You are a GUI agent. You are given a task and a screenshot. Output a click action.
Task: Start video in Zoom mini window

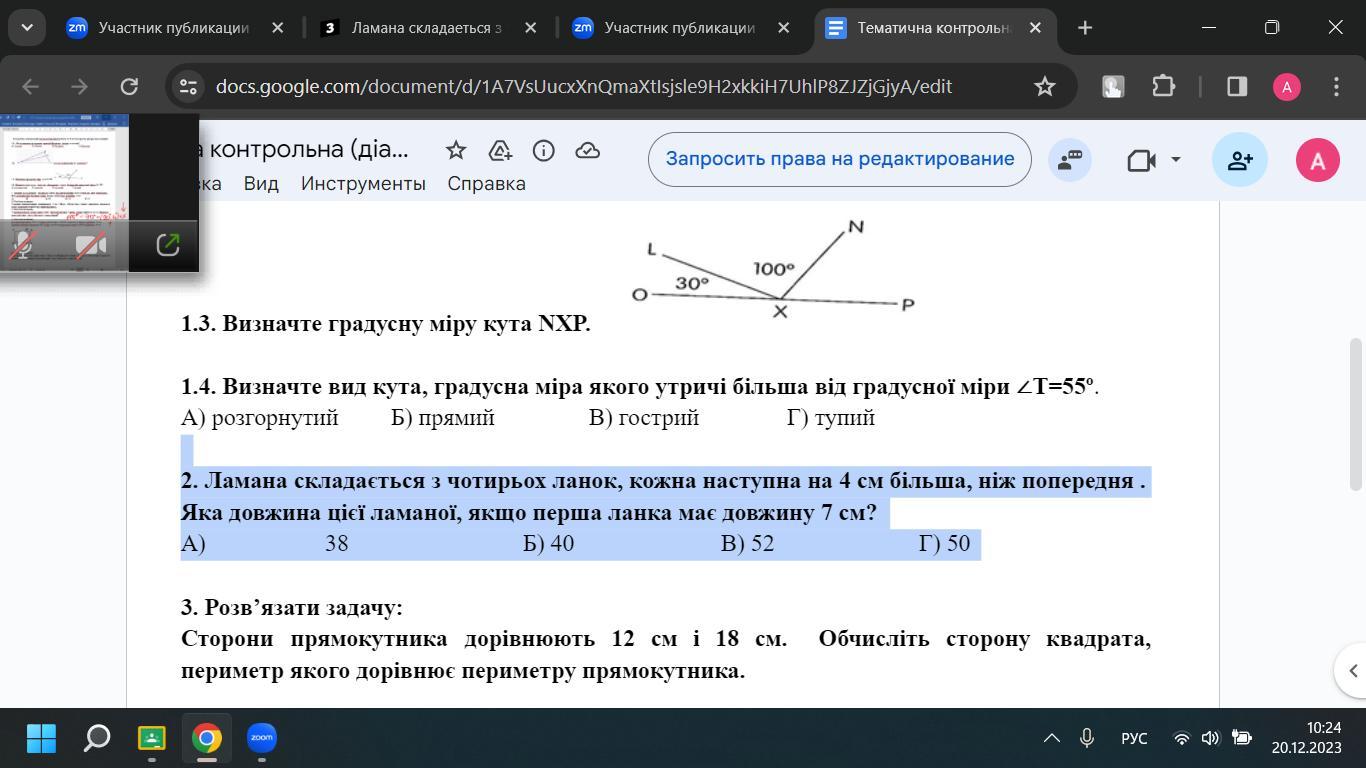[91, 245]
